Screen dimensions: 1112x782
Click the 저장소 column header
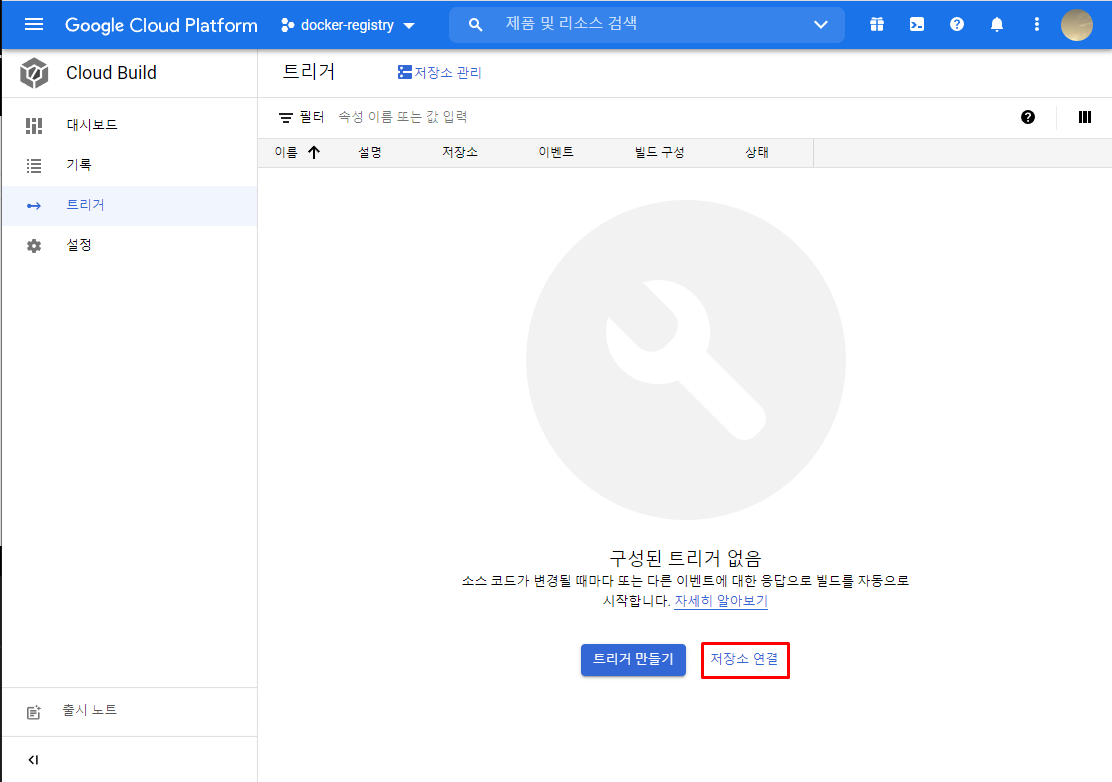tap(460, 152)
